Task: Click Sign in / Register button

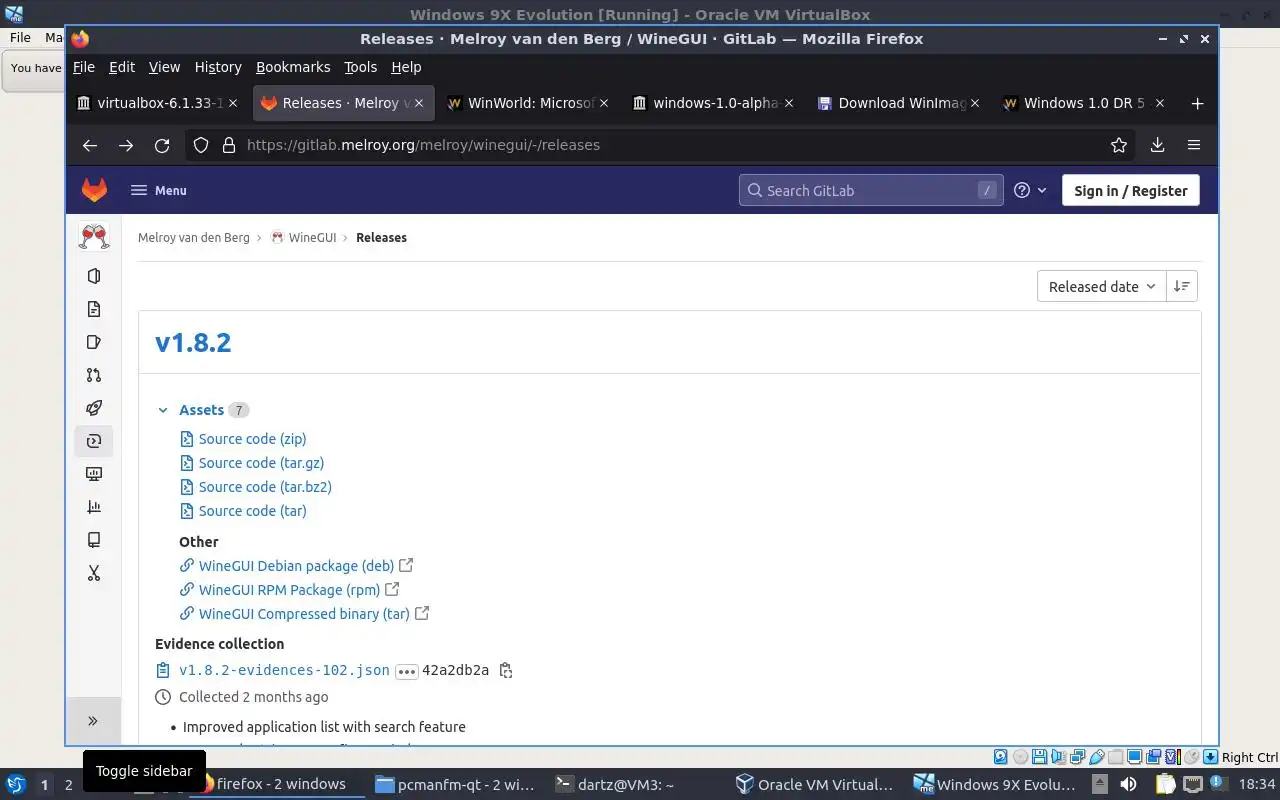Action: point(1131,190)
